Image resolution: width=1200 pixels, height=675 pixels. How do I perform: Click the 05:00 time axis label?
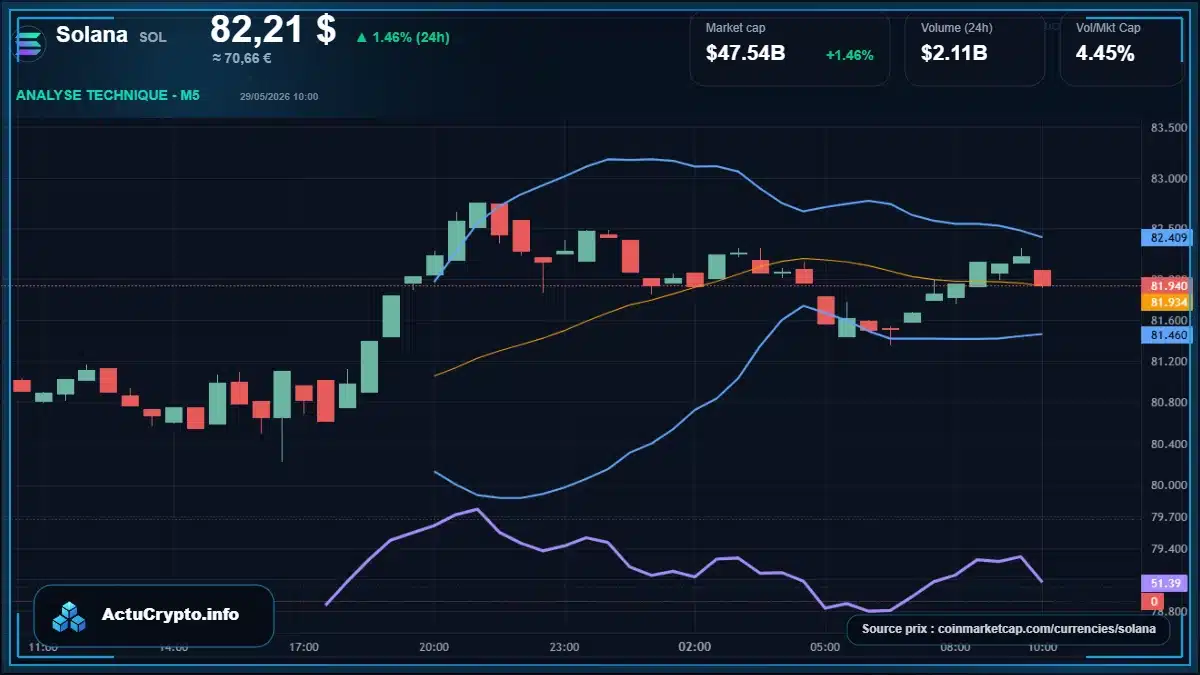pos(825,647)
